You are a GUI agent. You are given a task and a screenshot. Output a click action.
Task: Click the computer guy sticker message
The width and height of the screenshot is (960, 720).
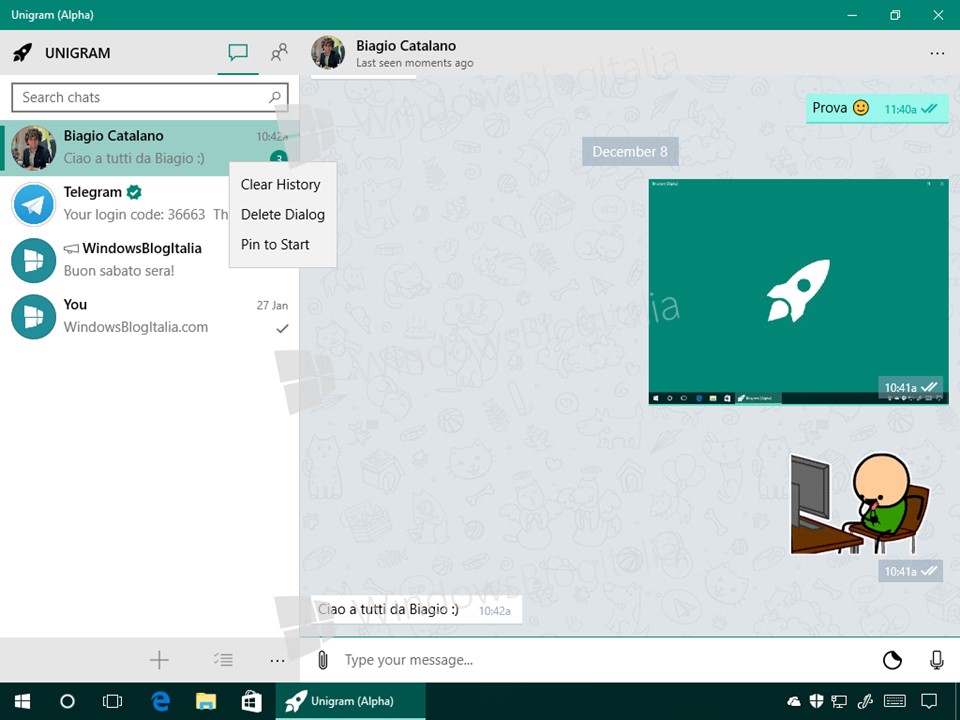[860, 503]
